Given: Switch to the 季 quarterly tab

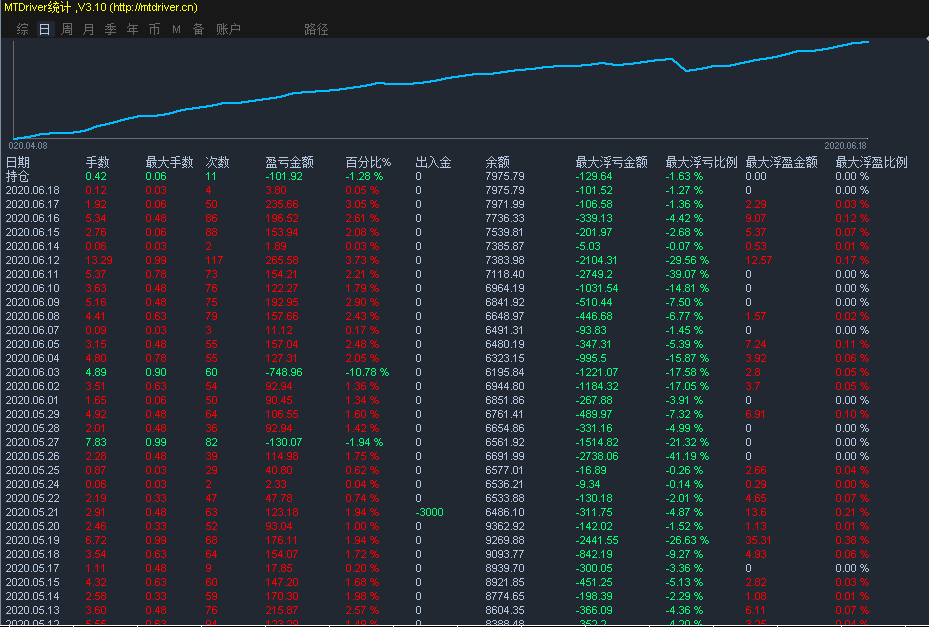Looking at the screenshot, I should click(111, 29).
